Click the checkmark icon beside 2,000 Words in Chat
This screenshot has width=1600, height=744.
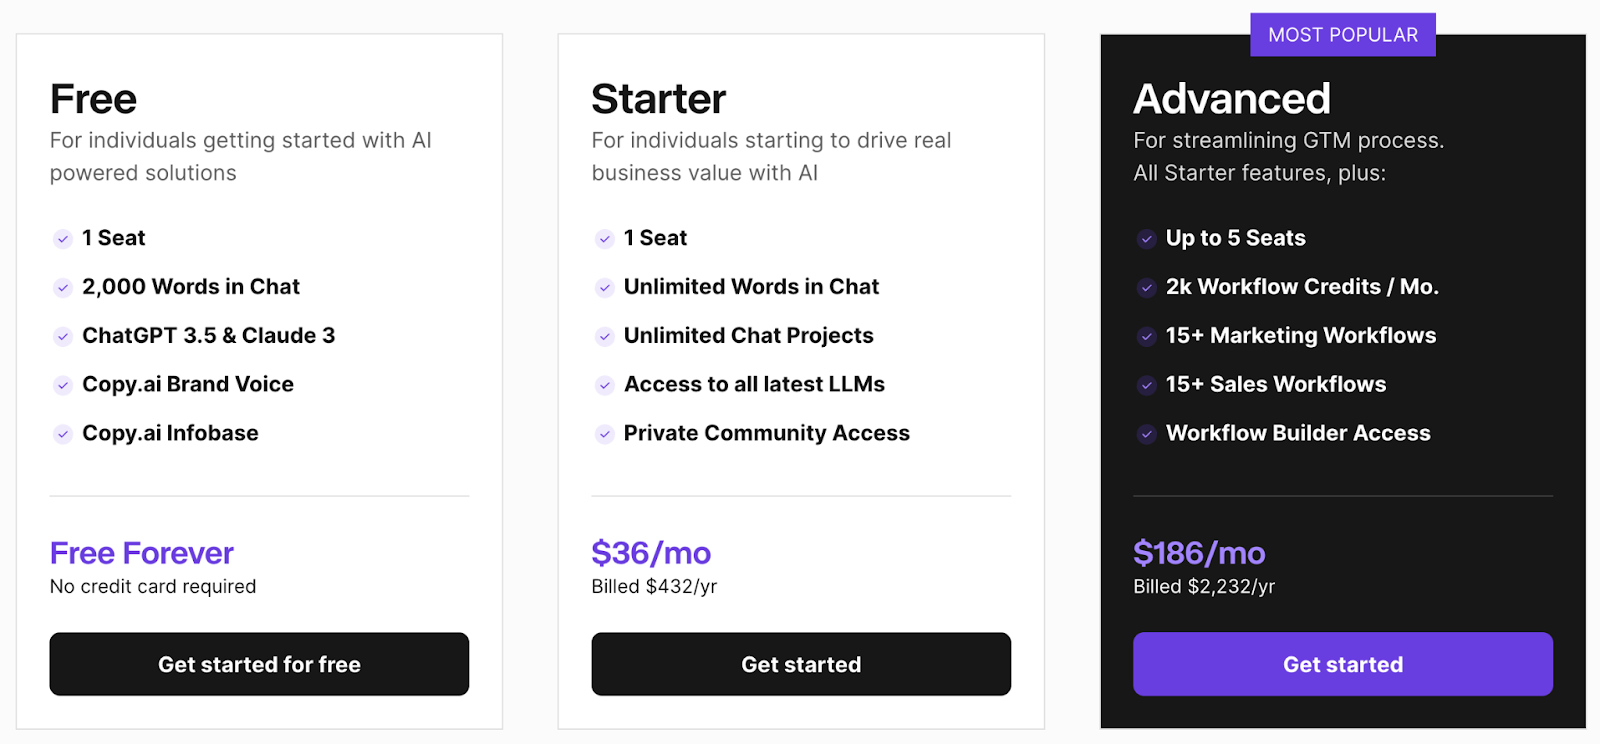pos(63,288)
